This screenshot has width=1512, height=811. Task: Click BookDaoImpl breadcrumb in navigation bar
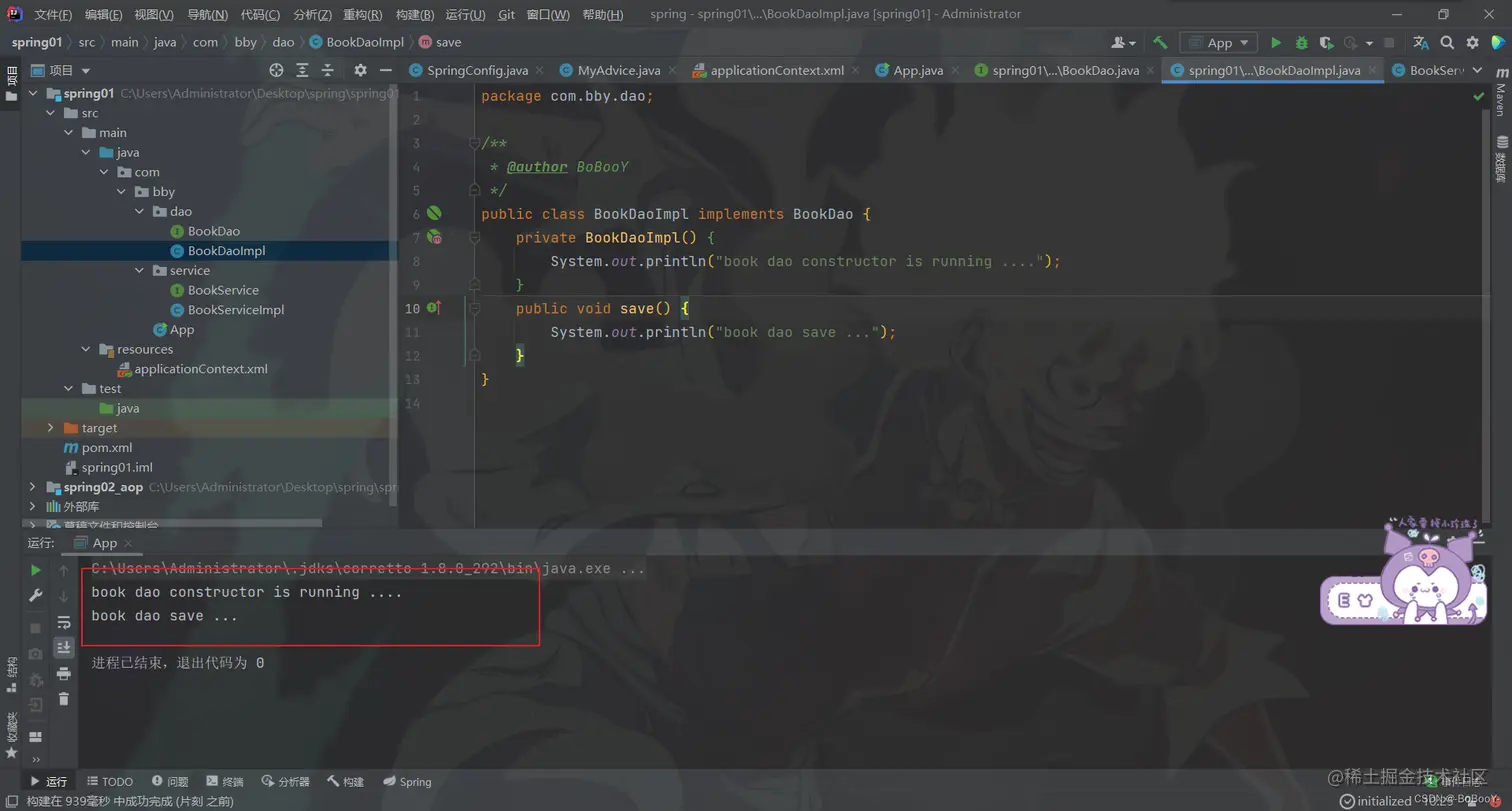point(356,42)
